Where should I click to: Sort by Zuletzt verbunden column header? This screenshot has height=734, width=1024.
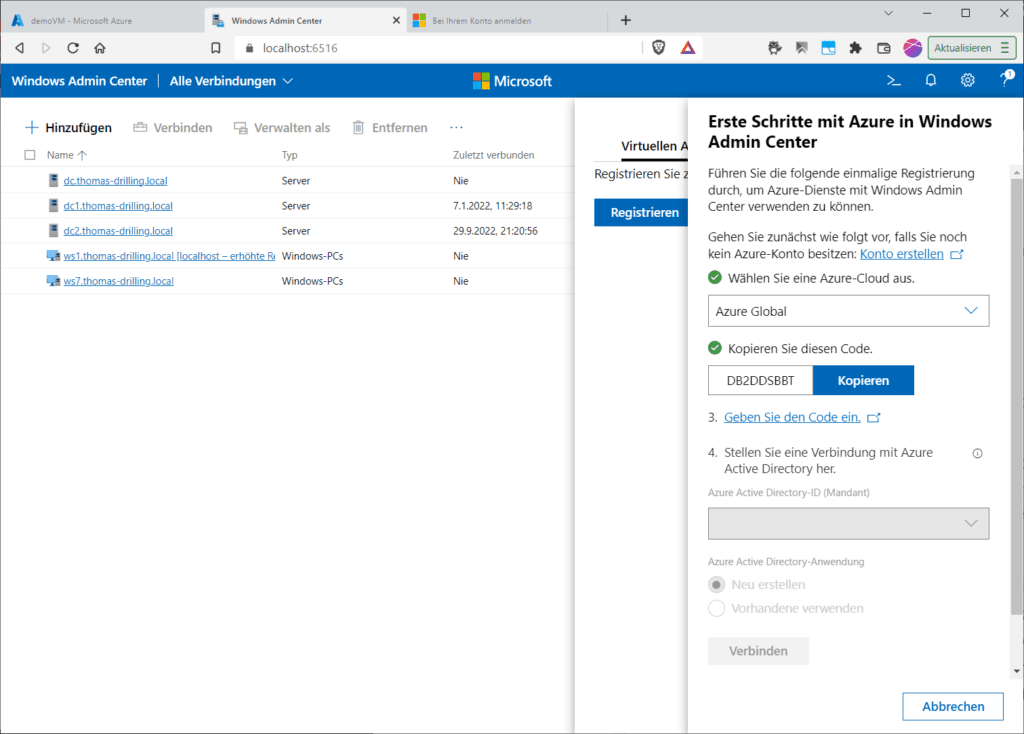[493, 155]
